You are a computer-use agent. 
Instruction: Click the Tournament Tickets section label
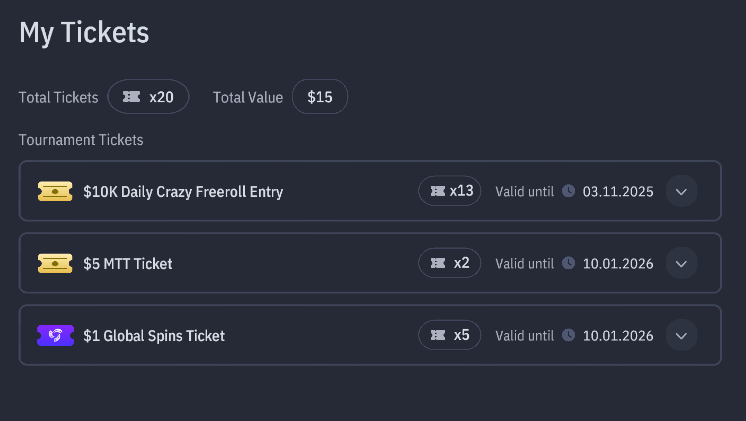coord(81,140)
